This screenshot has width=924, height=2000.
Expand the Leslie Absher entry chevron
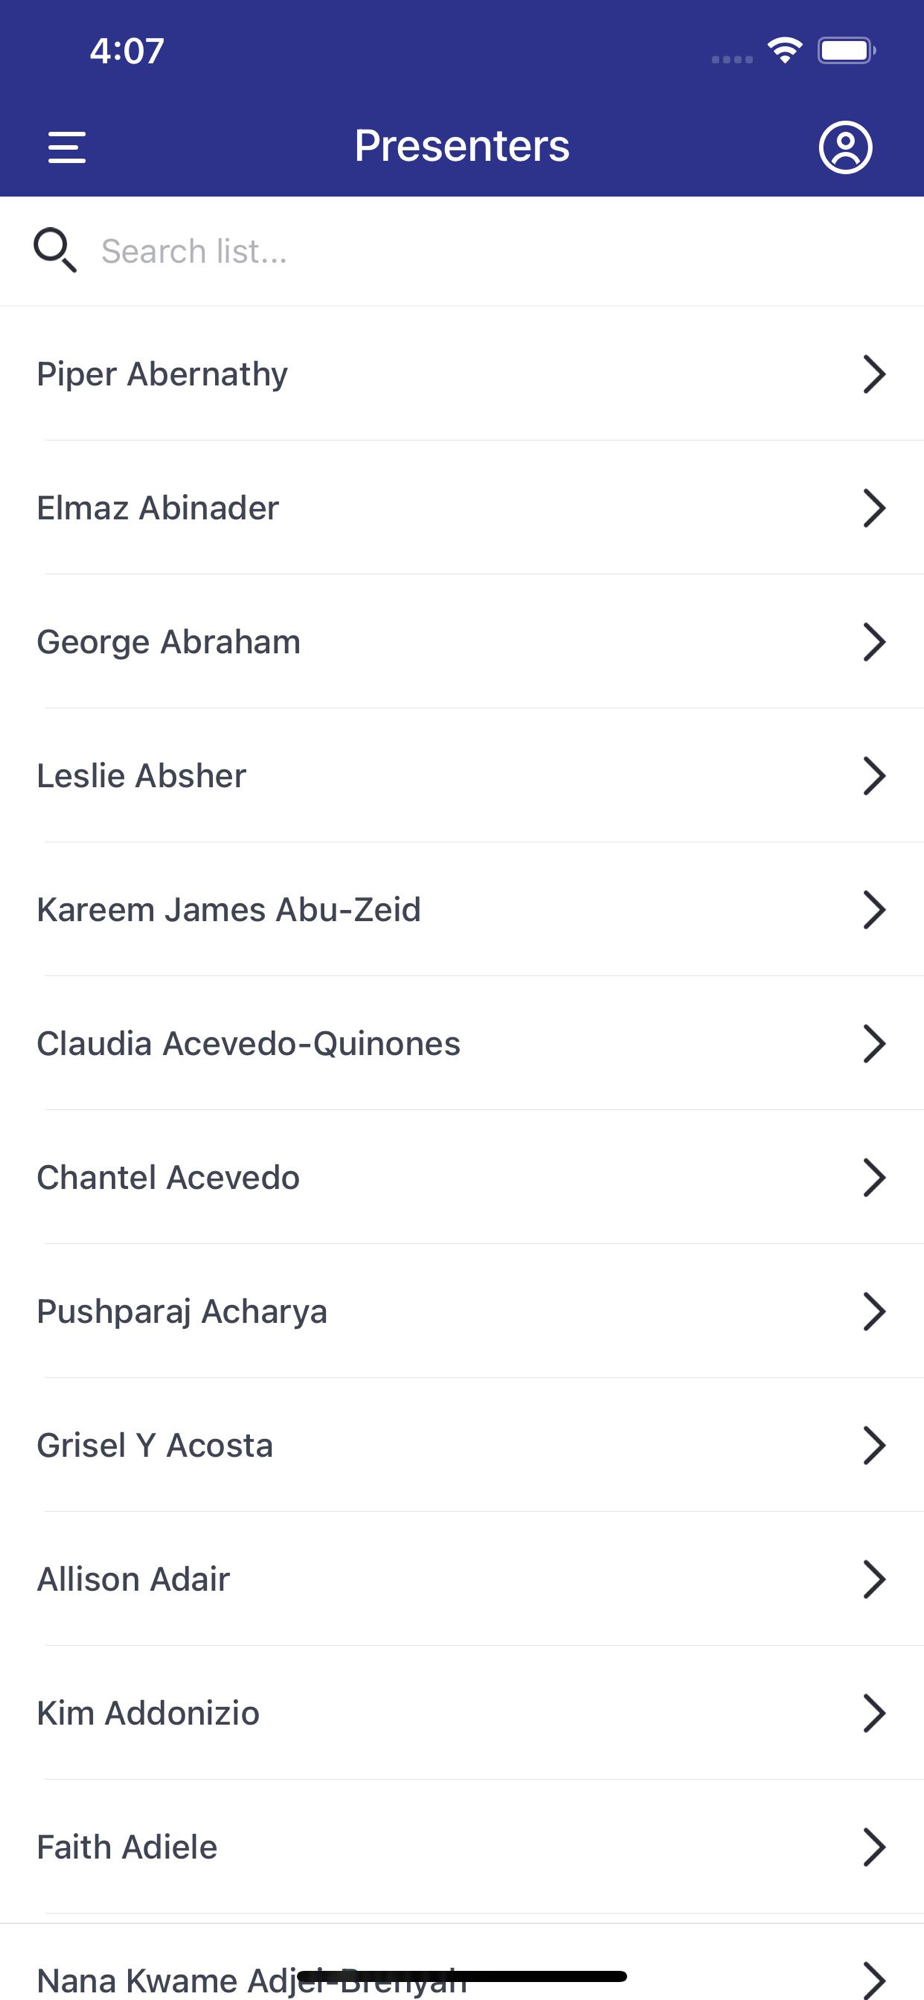coord(874,776)
